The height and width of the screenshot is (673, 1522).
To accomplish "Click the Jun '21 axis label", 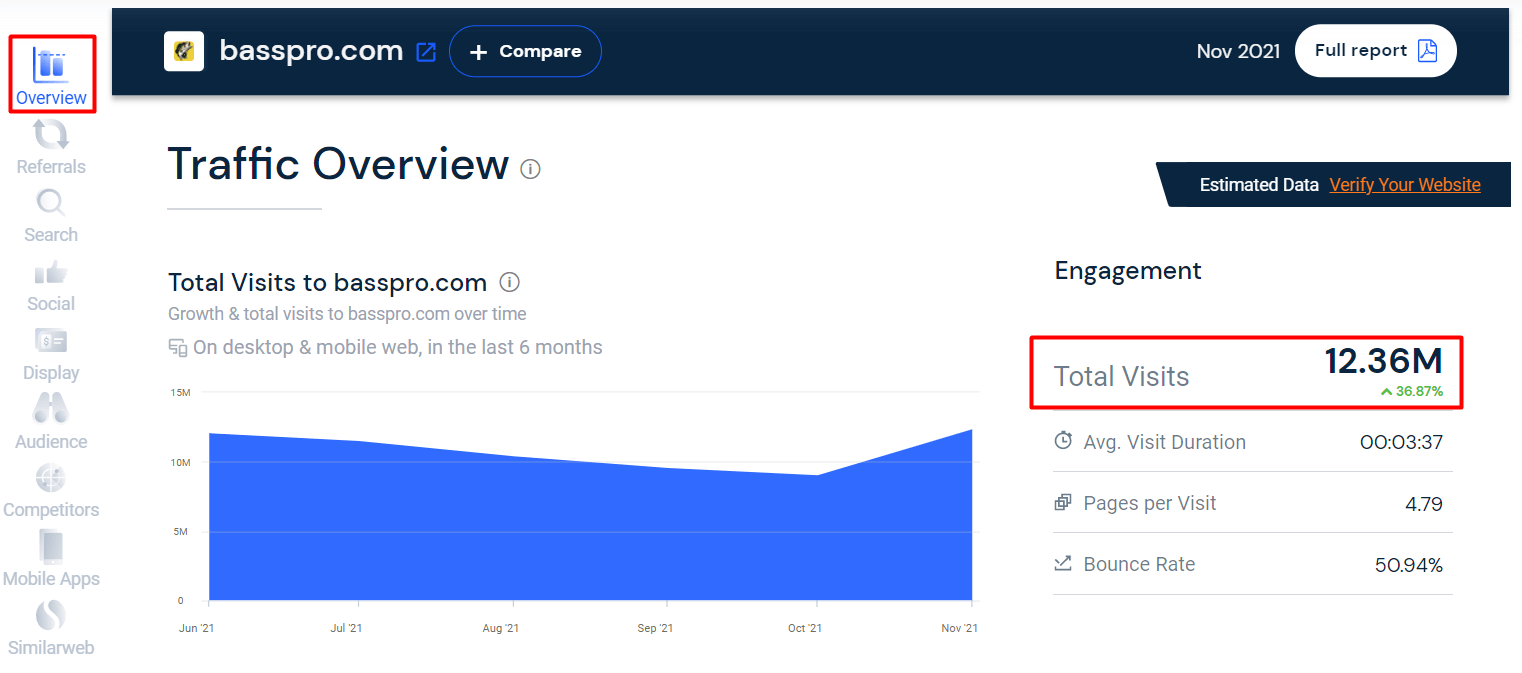I will [x=195, y=628].
